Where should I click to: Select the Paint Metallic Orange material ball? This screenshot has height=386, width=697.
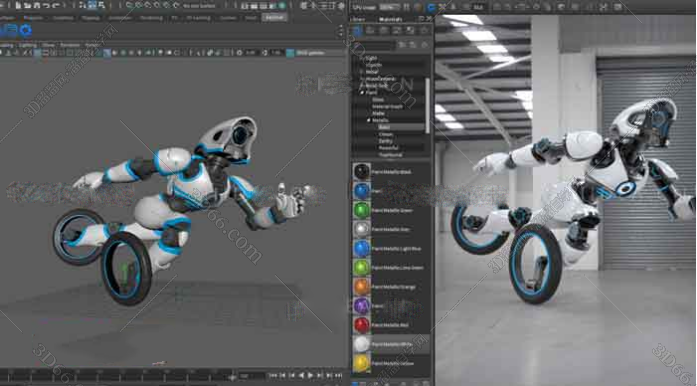point(362,286)
